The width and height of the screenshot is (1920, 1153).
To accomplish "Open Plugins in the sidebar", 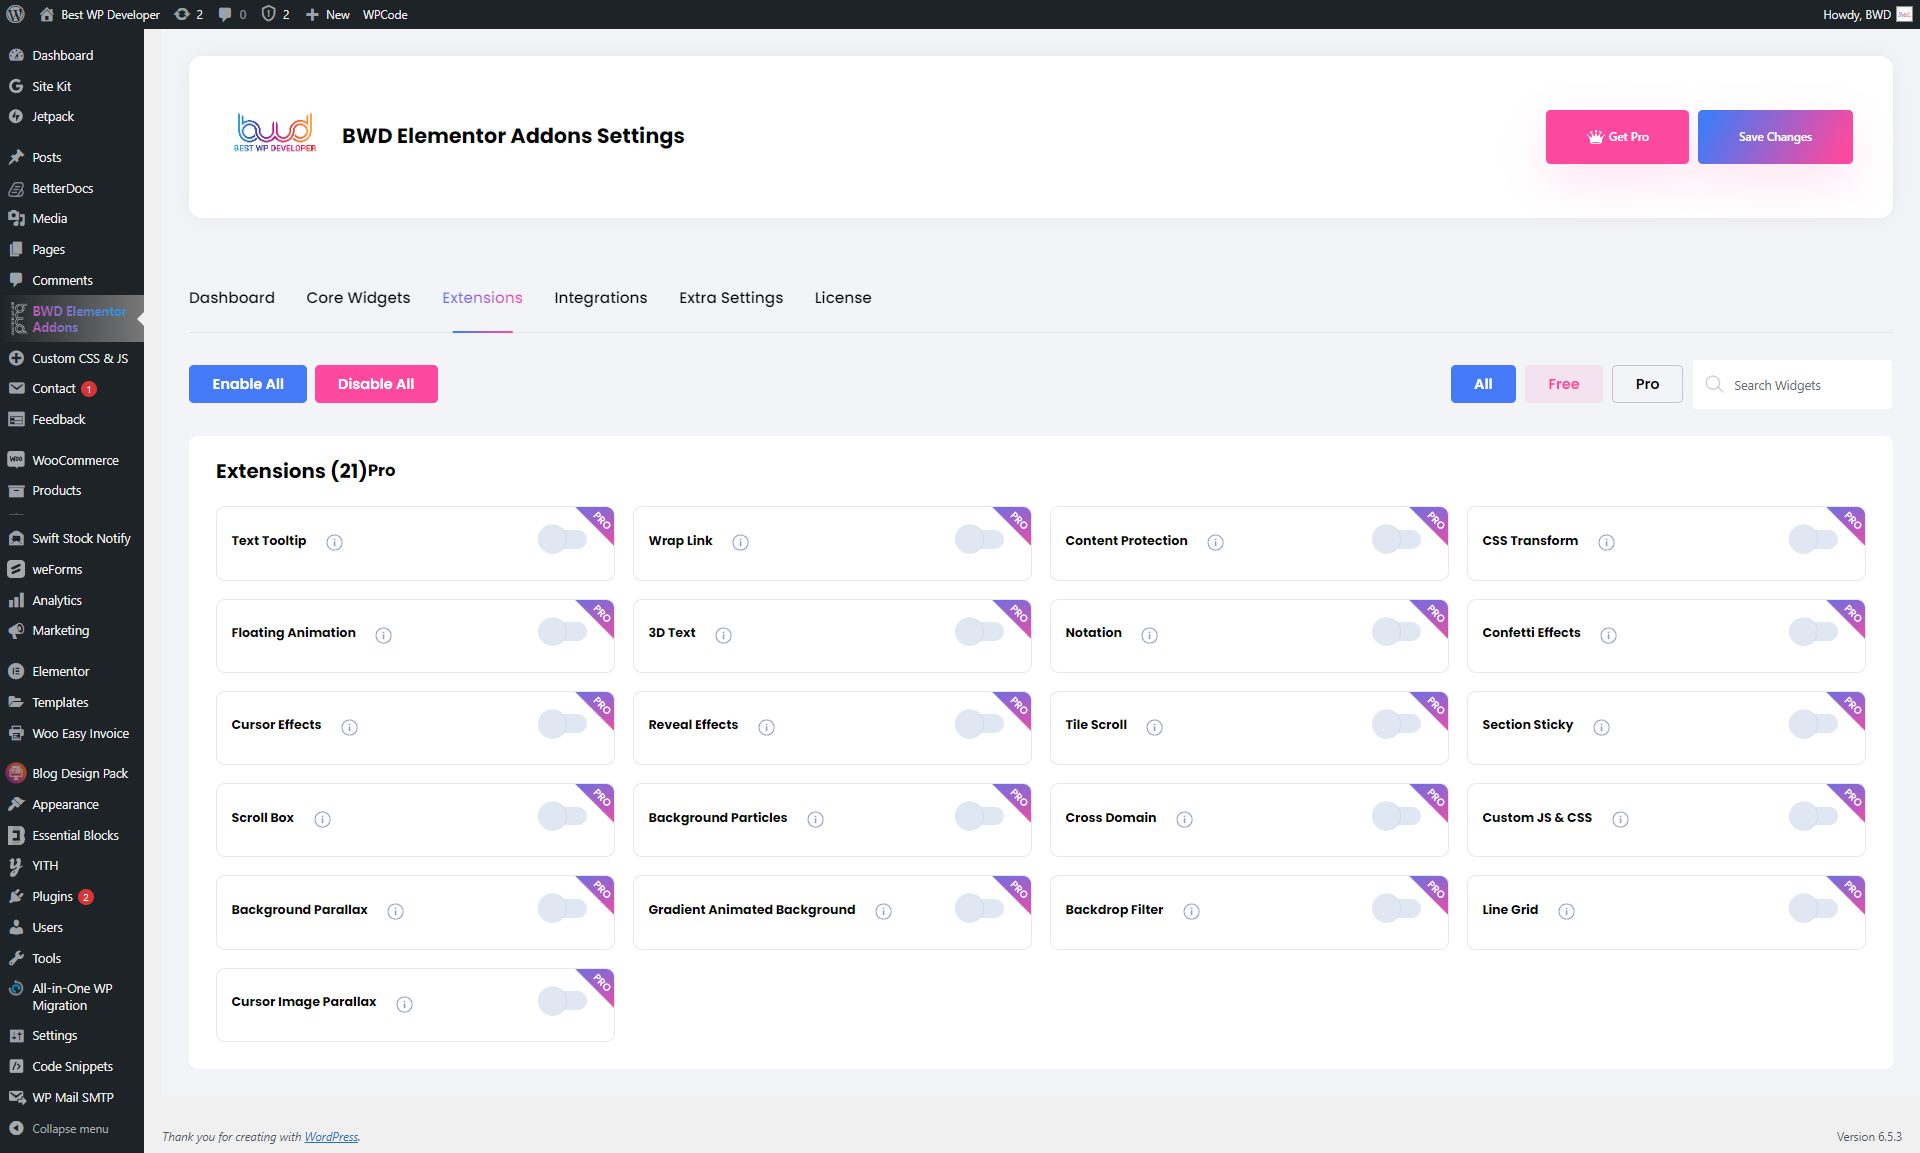I will click(x=52, y=897).
